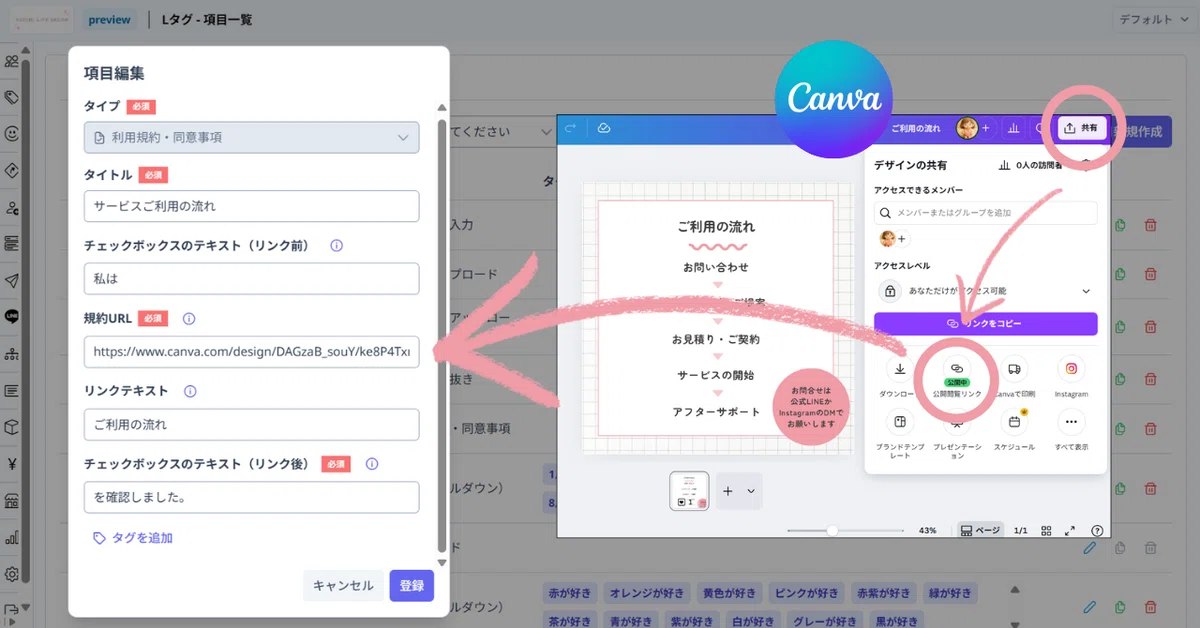1200x628 pixels.
Task: Adjust the Canva zoom slider handle
Action: click(831, 530)
